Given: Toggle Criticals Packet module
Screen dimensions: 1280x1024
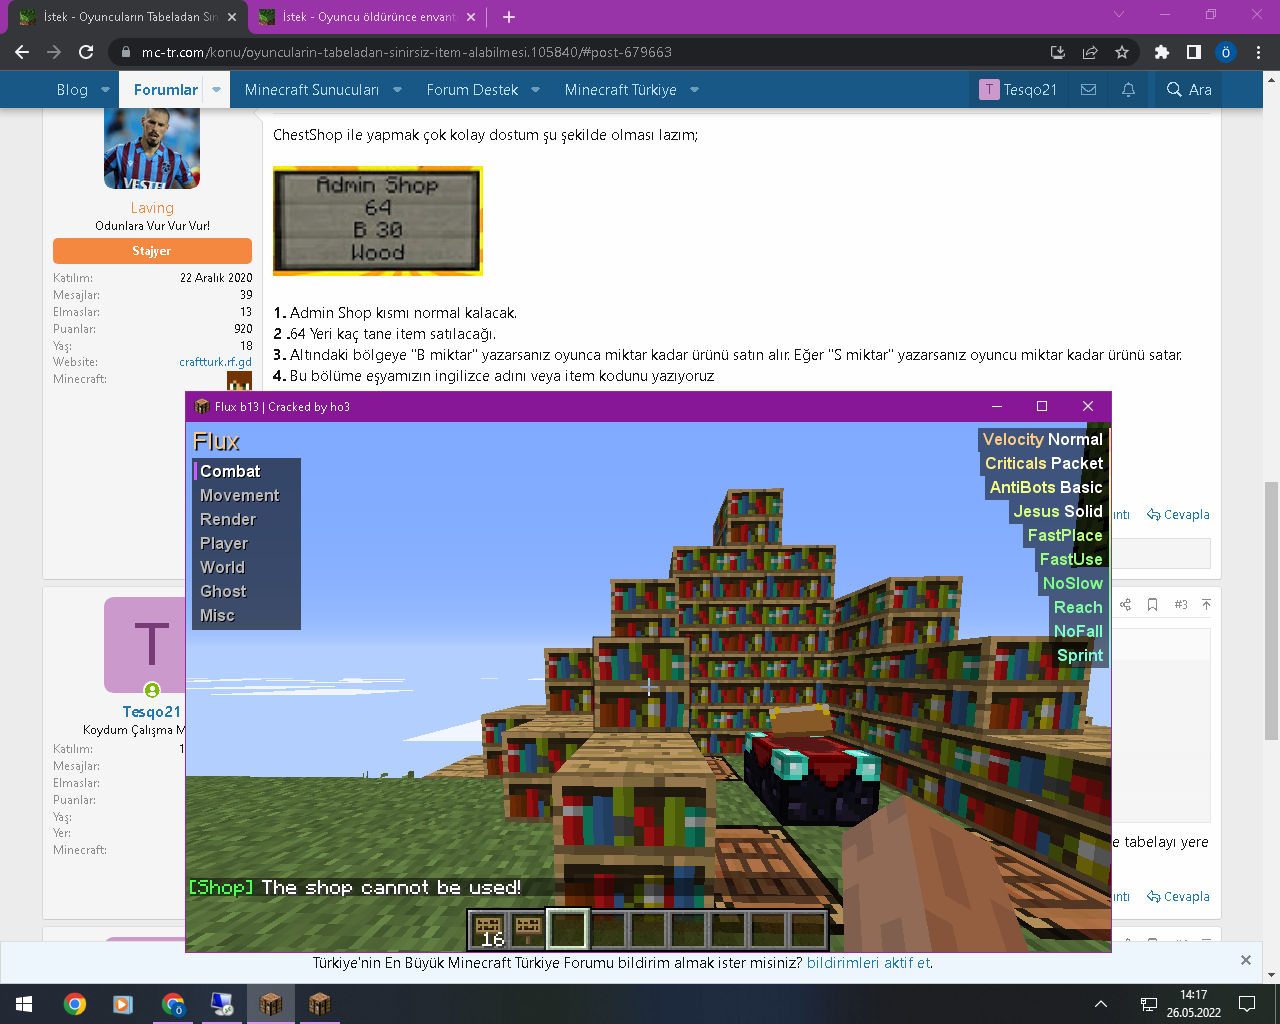Looking at the screenshot, I should 1043,463.
